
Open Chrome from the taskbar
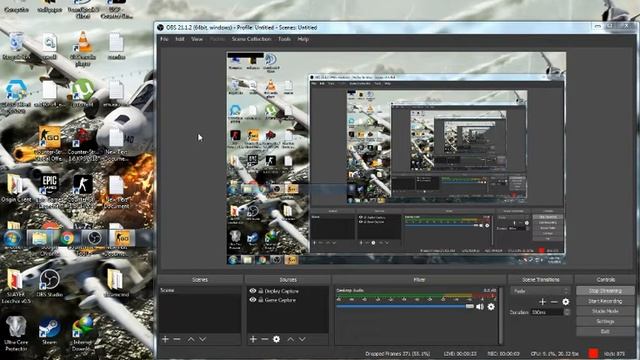pyautogui.click(x=67, y=238)
